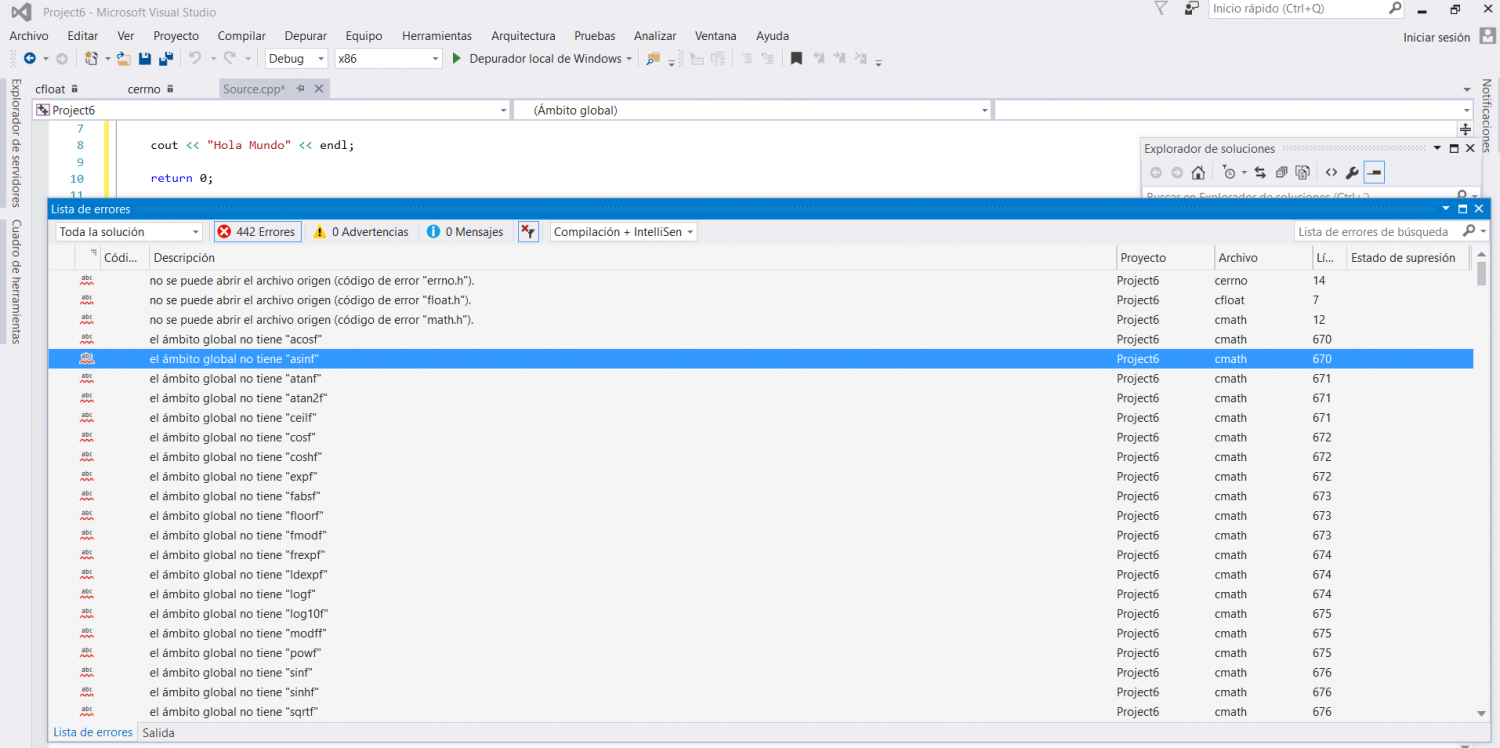The image size is (1500, 748).
Task: Click the View Code angle-brackets icon
Action: click(x=1331, y=173)
